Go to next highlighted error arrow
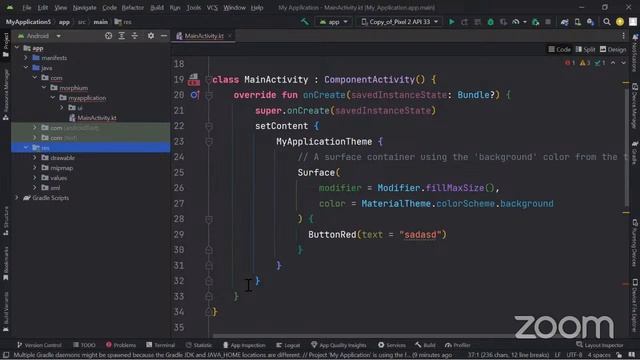The image size is (640, 360). pos(624,63)
